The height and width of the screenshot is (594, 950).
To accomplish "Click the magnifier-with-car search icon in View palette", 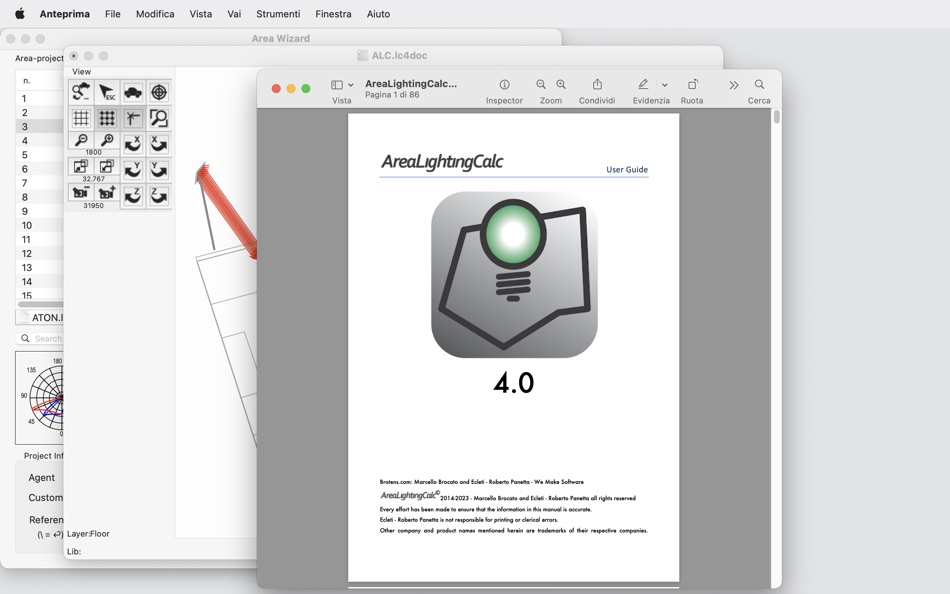I will [81, 92].
